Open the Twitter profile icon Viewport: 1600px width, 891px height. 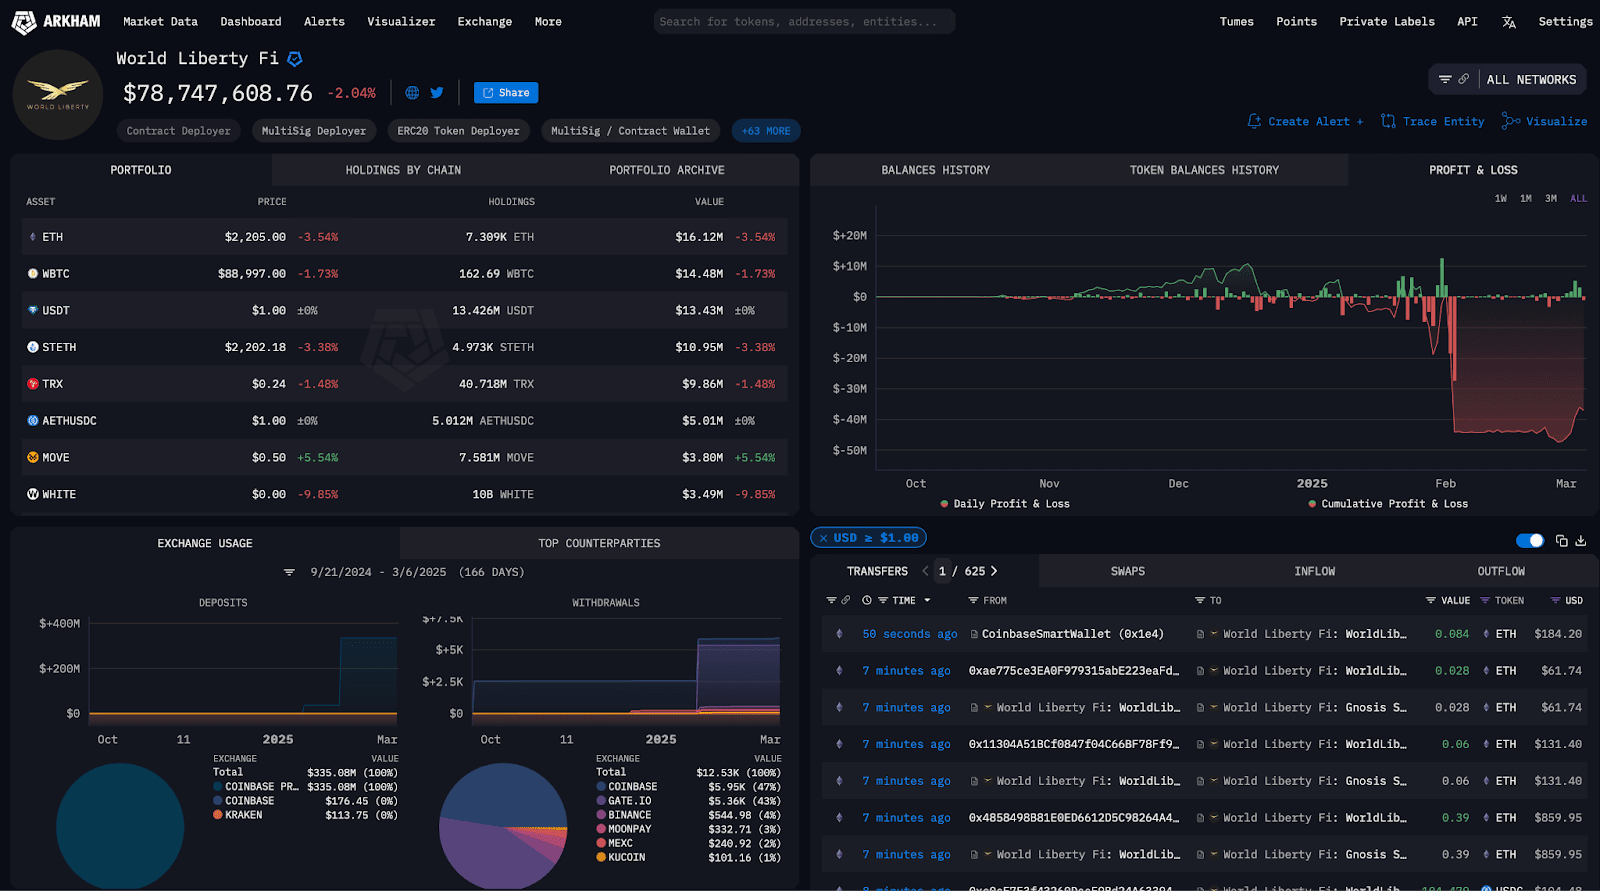pos(437,93)
